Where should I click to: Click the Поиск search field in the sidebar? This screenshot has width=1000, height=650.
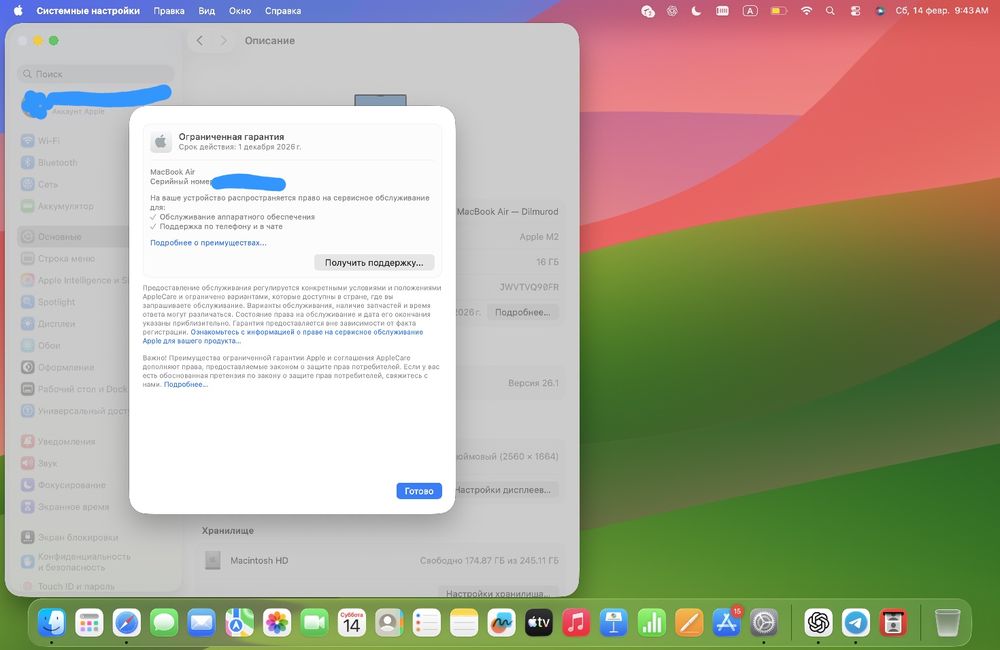click(96, 74)
